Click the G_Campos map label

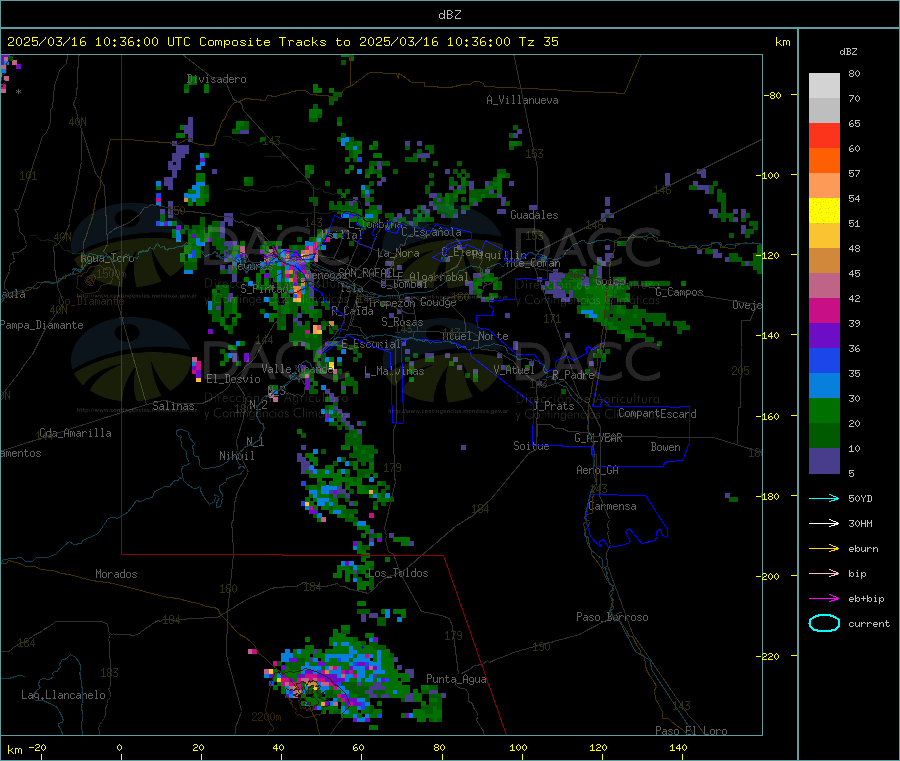679,292
